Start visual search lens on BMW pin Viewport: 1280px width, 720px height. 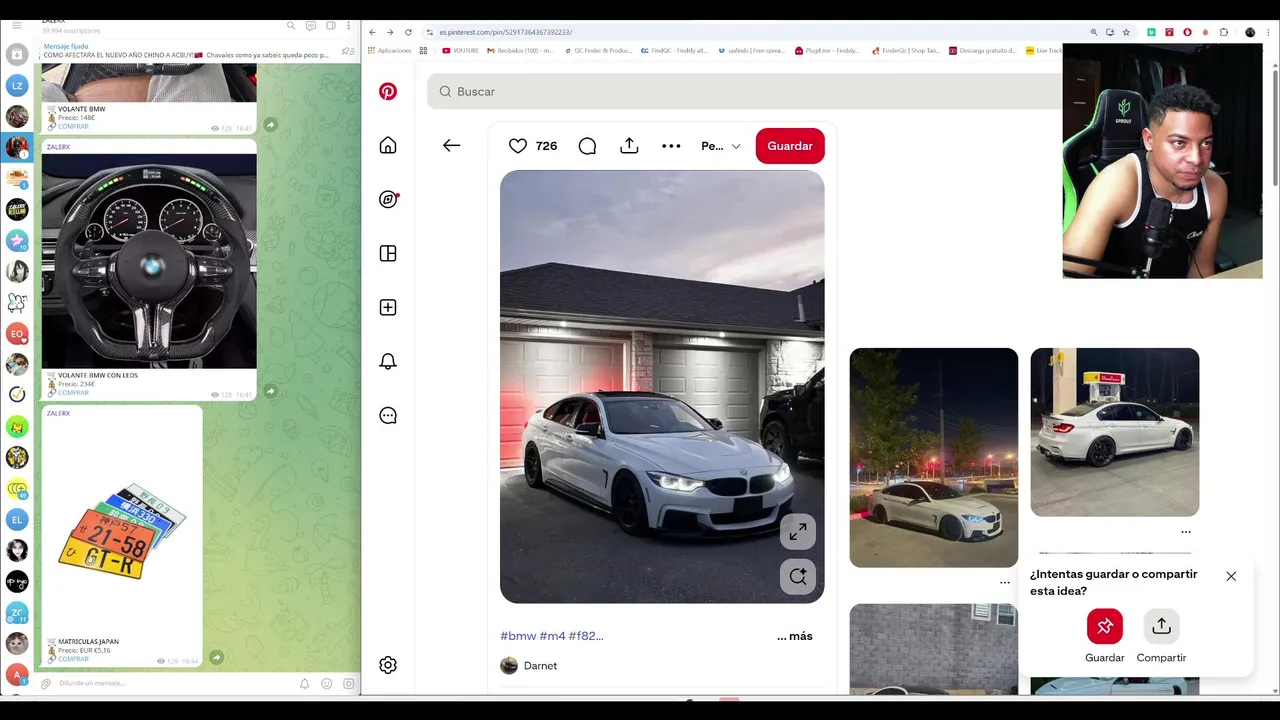tap(798, 576)
